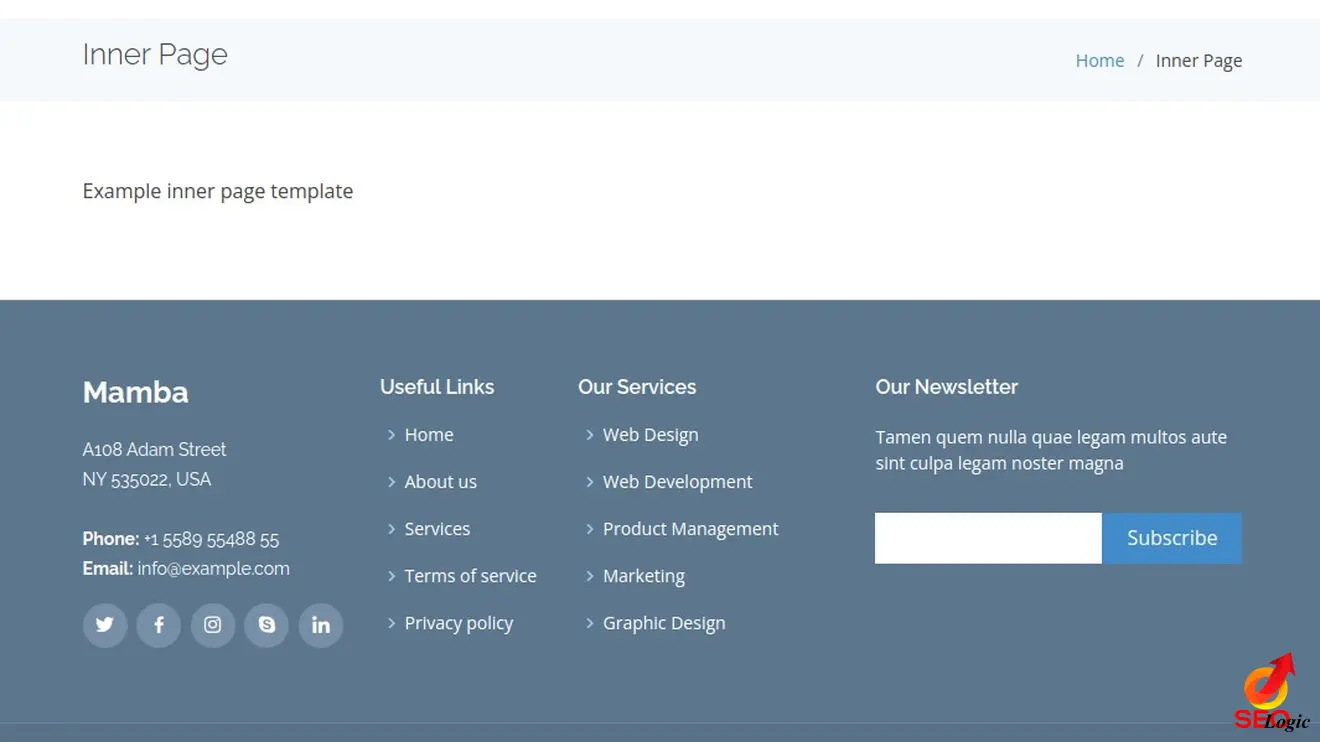Click chevron arrow beside Privacy policy
1320x742 pixels.
click(392, 623)
